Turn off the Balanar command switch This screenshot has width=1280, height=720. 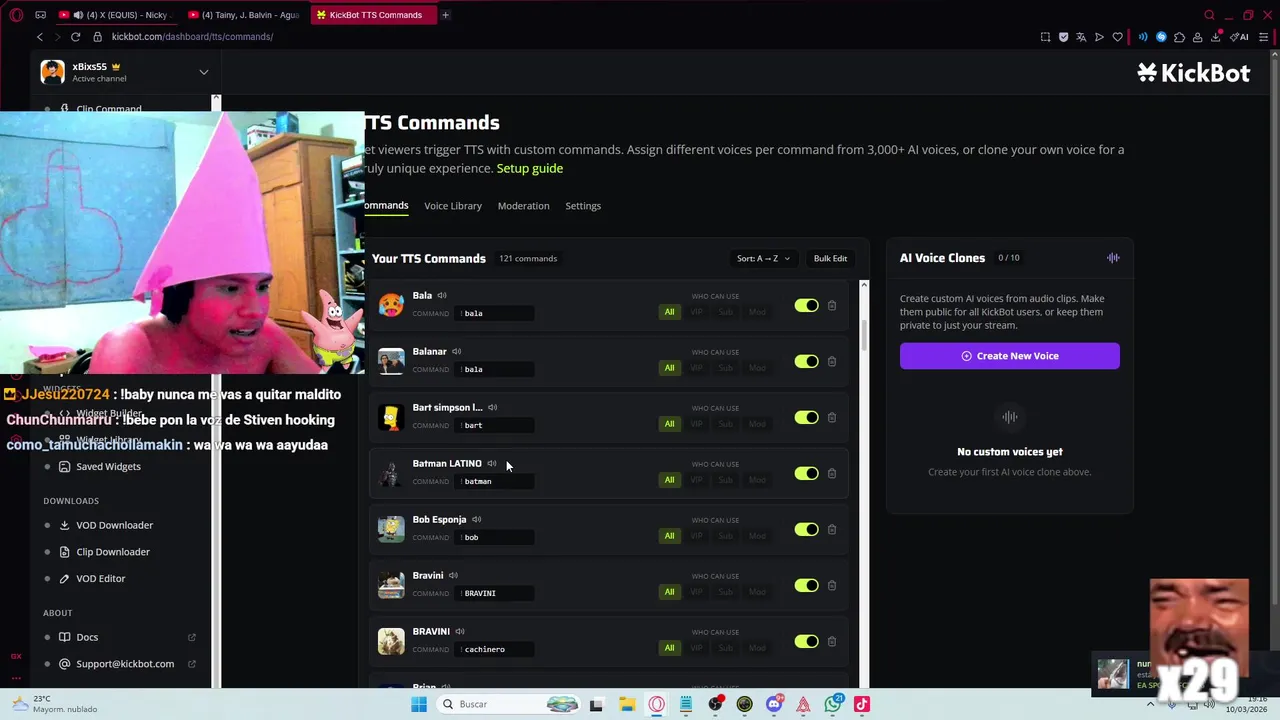[806, 361]
